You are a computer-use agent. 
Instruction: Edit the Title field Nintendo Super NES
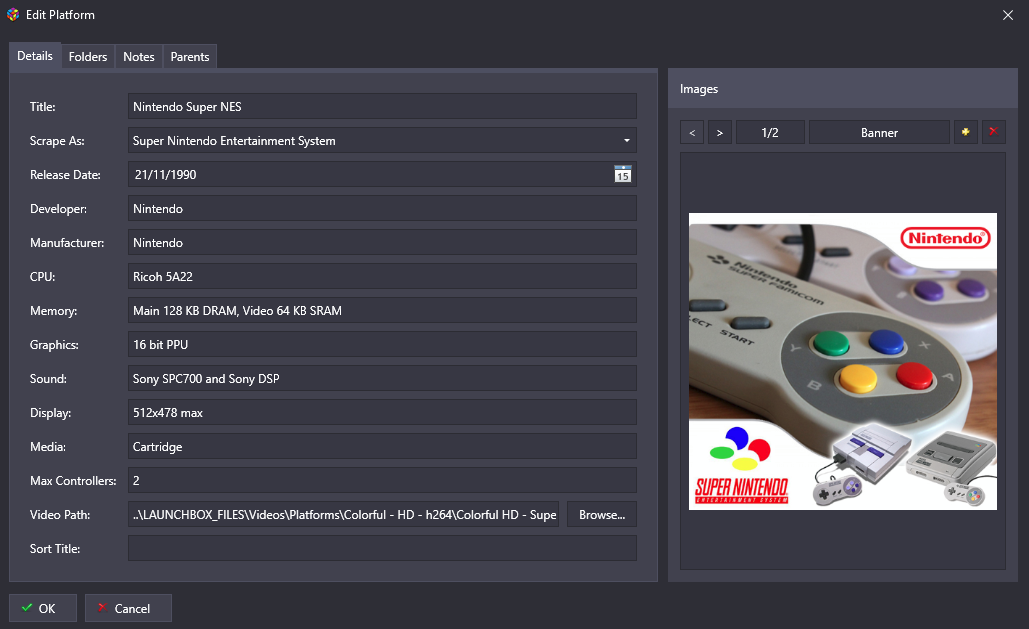[x=382, y=106]
